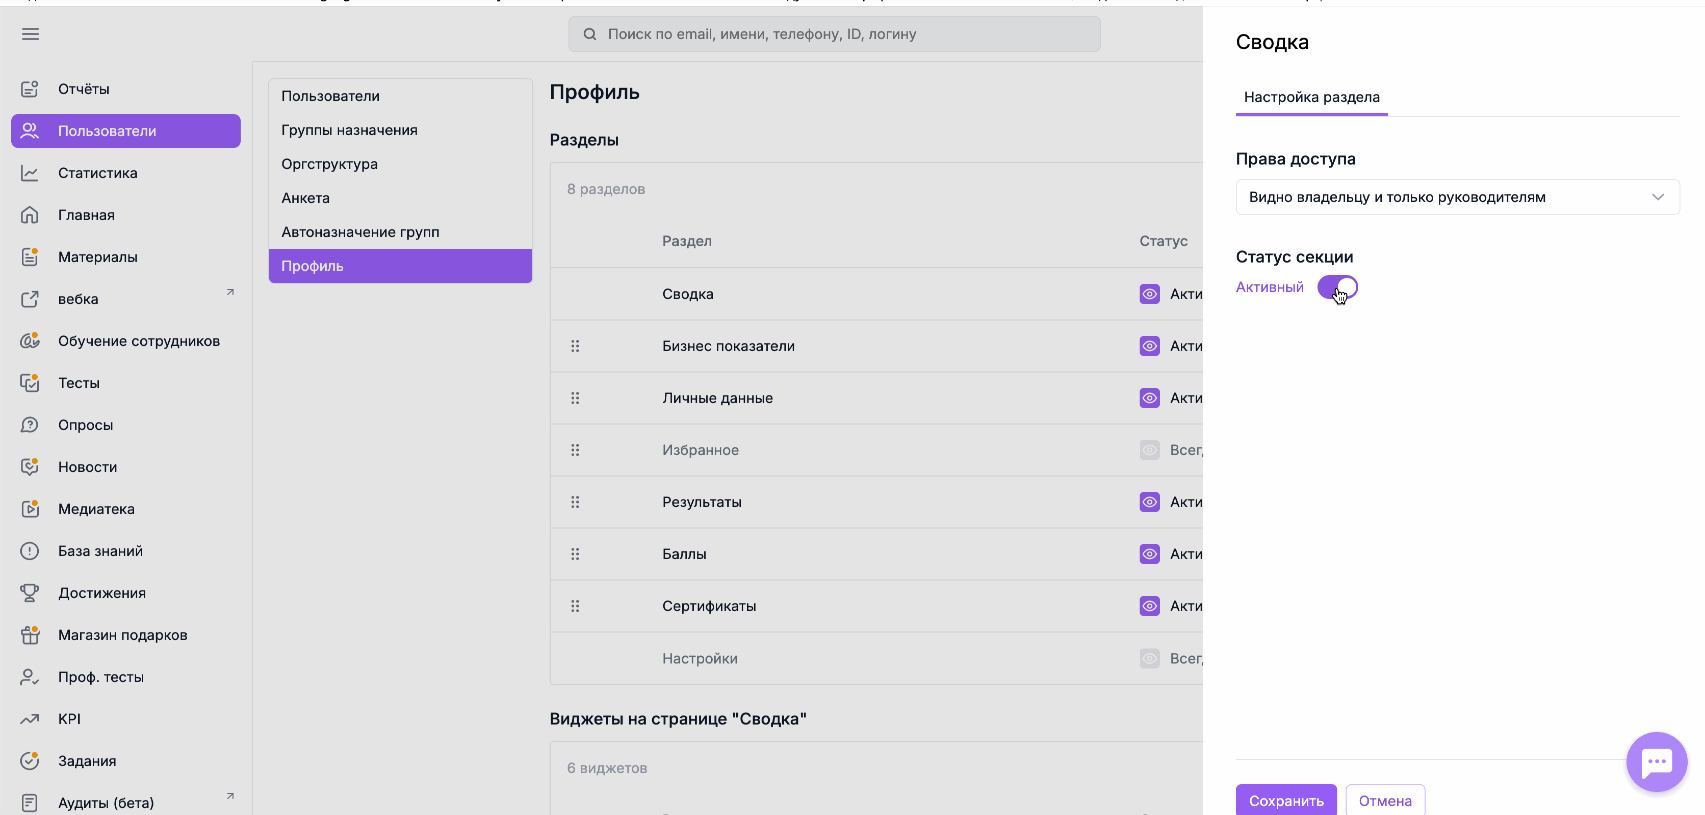Select the Настройка раздела tab
Viewport: 1705px width, 815px height.
click(x=1312, y=97)
